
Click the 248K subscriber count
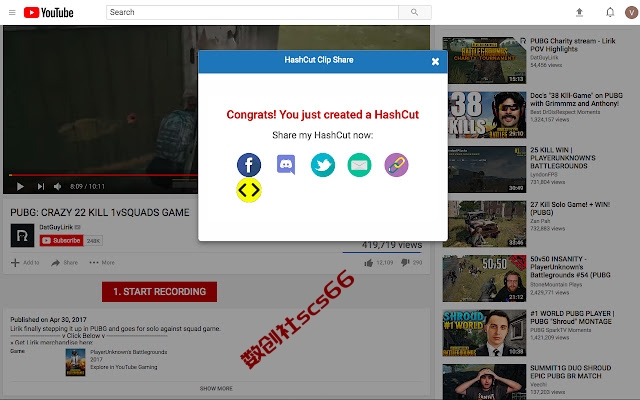click(93, 241)
